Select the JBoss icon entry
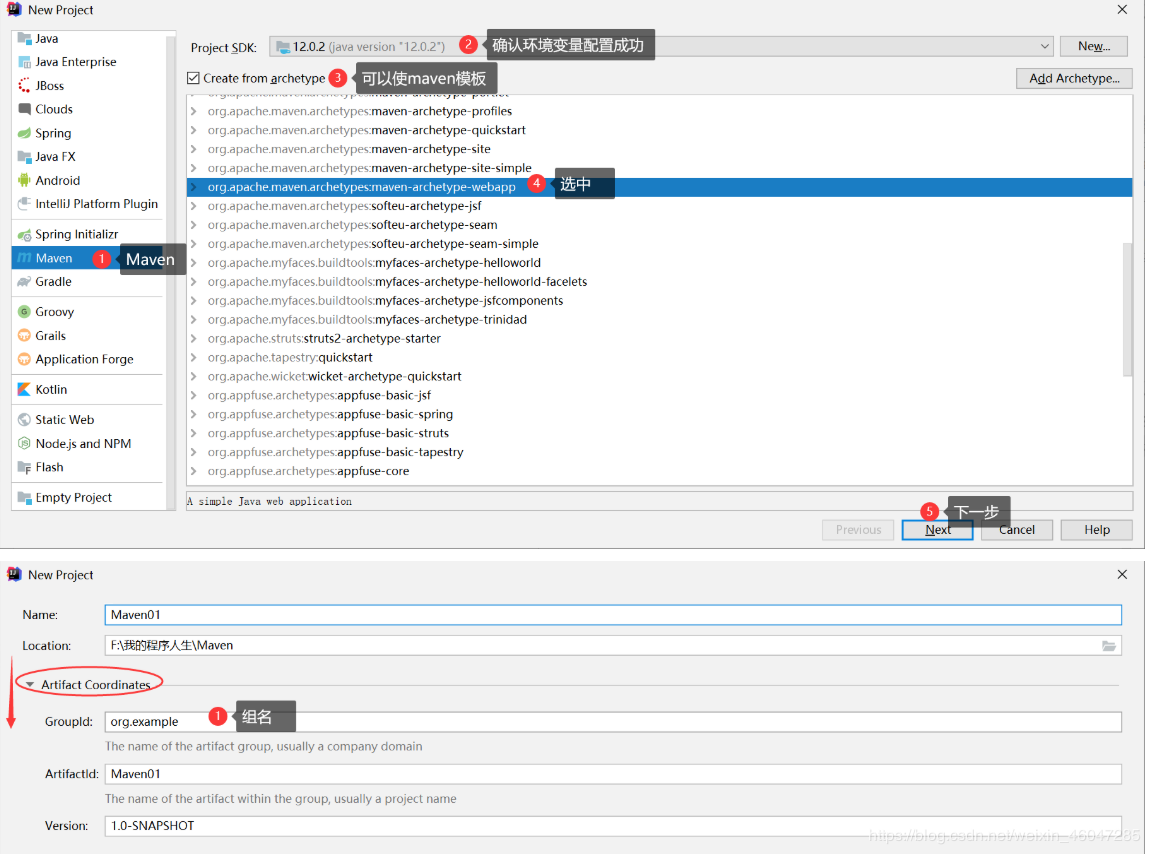Viewport: 1150px width, 854px height. [24, 86]
